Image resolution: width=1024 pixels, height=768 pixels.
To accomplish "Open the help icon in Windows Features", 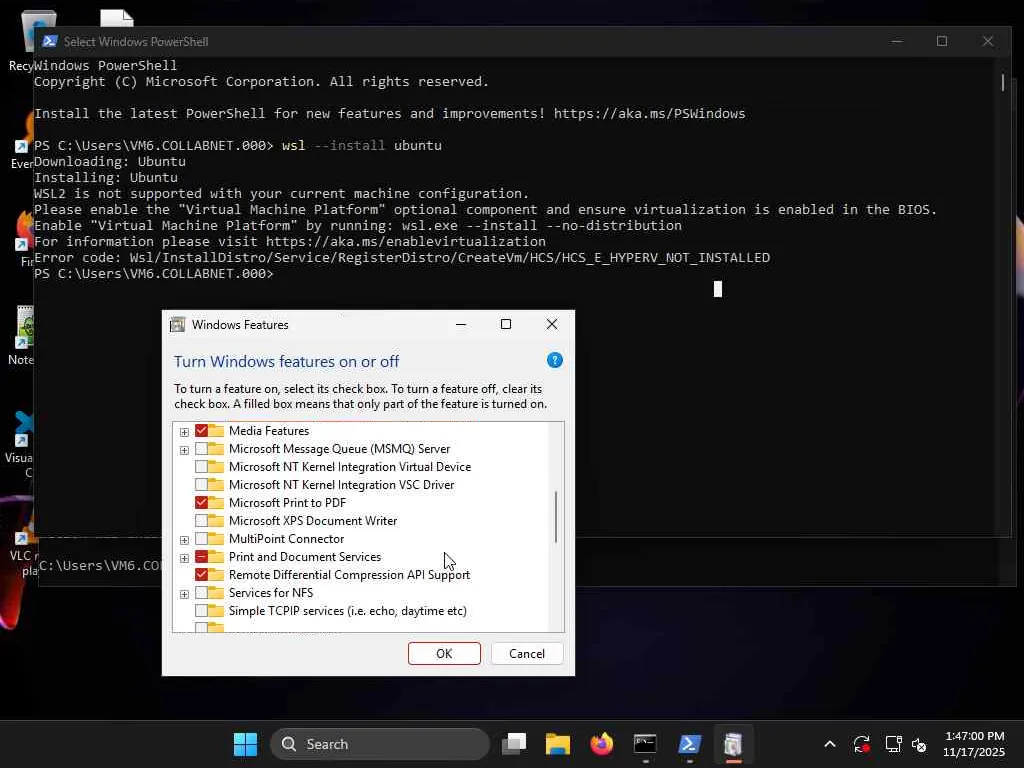I will click(x=554, y=360).
